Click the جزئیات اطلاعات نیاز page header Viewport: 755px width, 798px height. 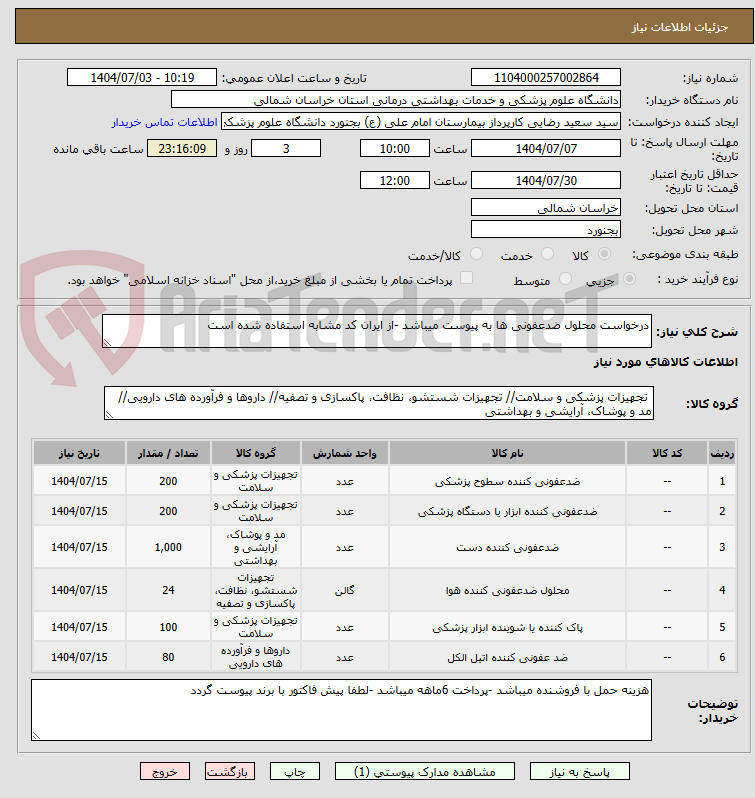pyautogui.click(x=385, y=26)
